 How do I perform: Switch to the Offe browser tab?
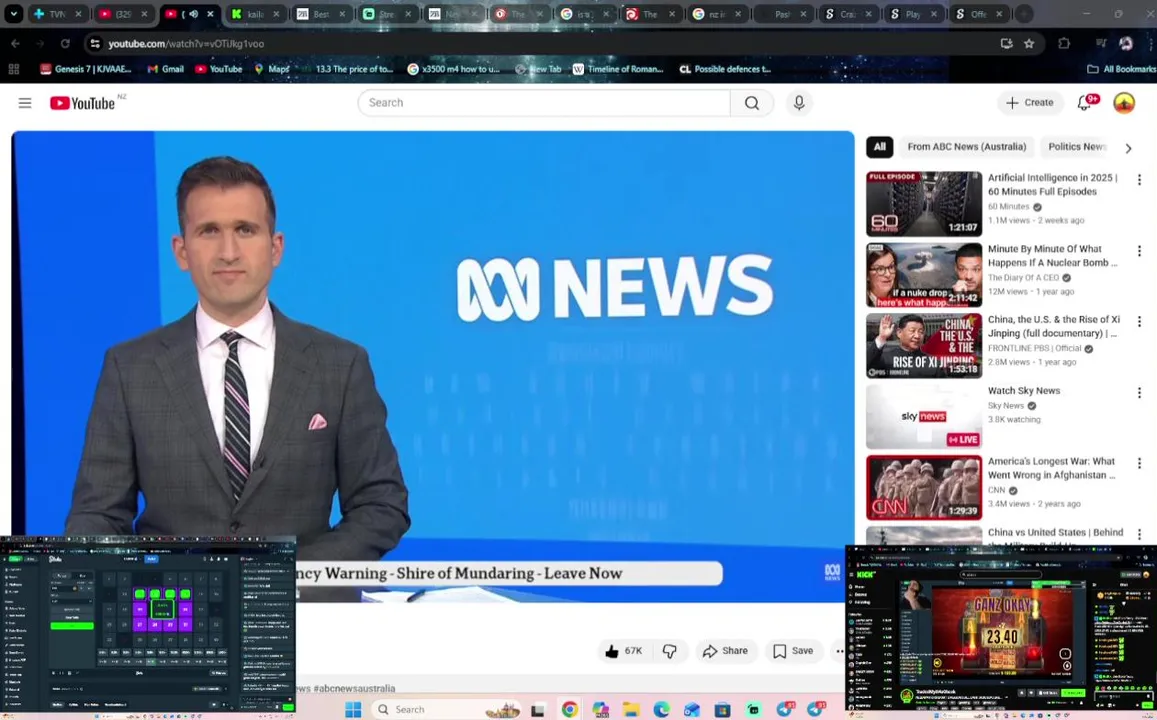[979, 13]
